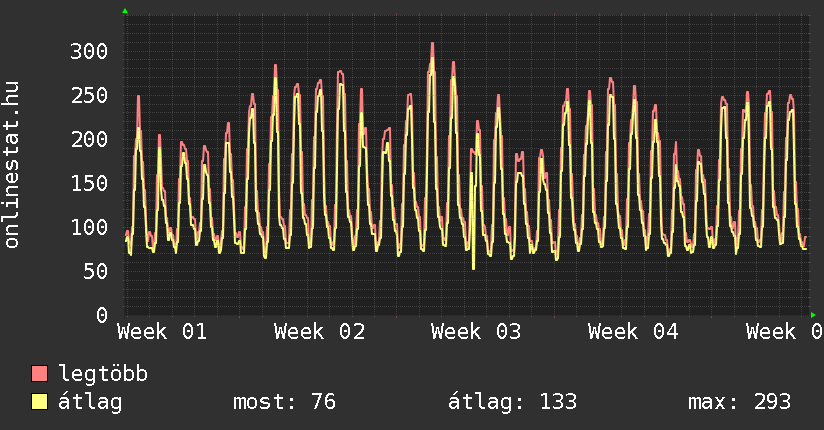Click the 50 y-axis tick label
The width and height of the screenshot is (824, 430).
(94, 271)
